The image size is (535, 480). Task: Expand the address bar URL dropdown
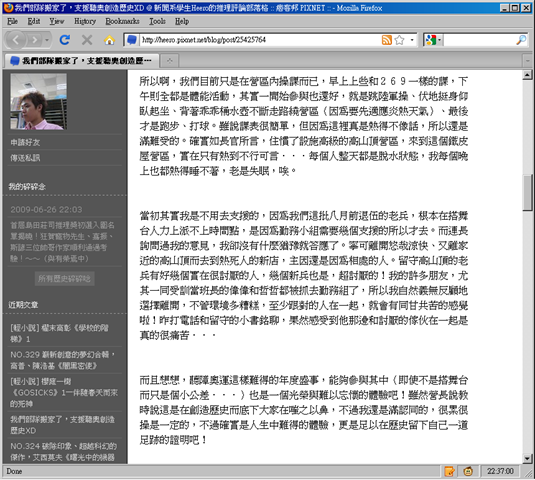[412, 40]
